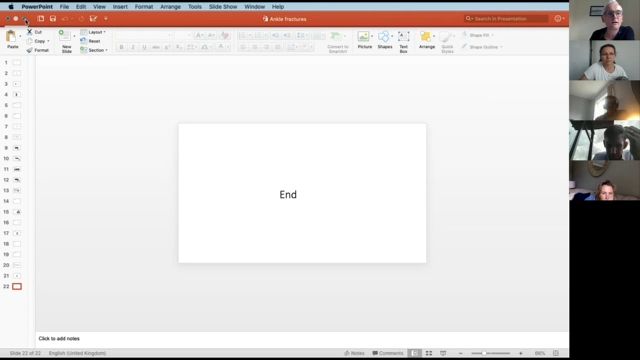Image resolution: width=640 pixels, height=360 pixels.
Task: Toggle the Notes pane in status bar
Action: [x=354, y=353]
